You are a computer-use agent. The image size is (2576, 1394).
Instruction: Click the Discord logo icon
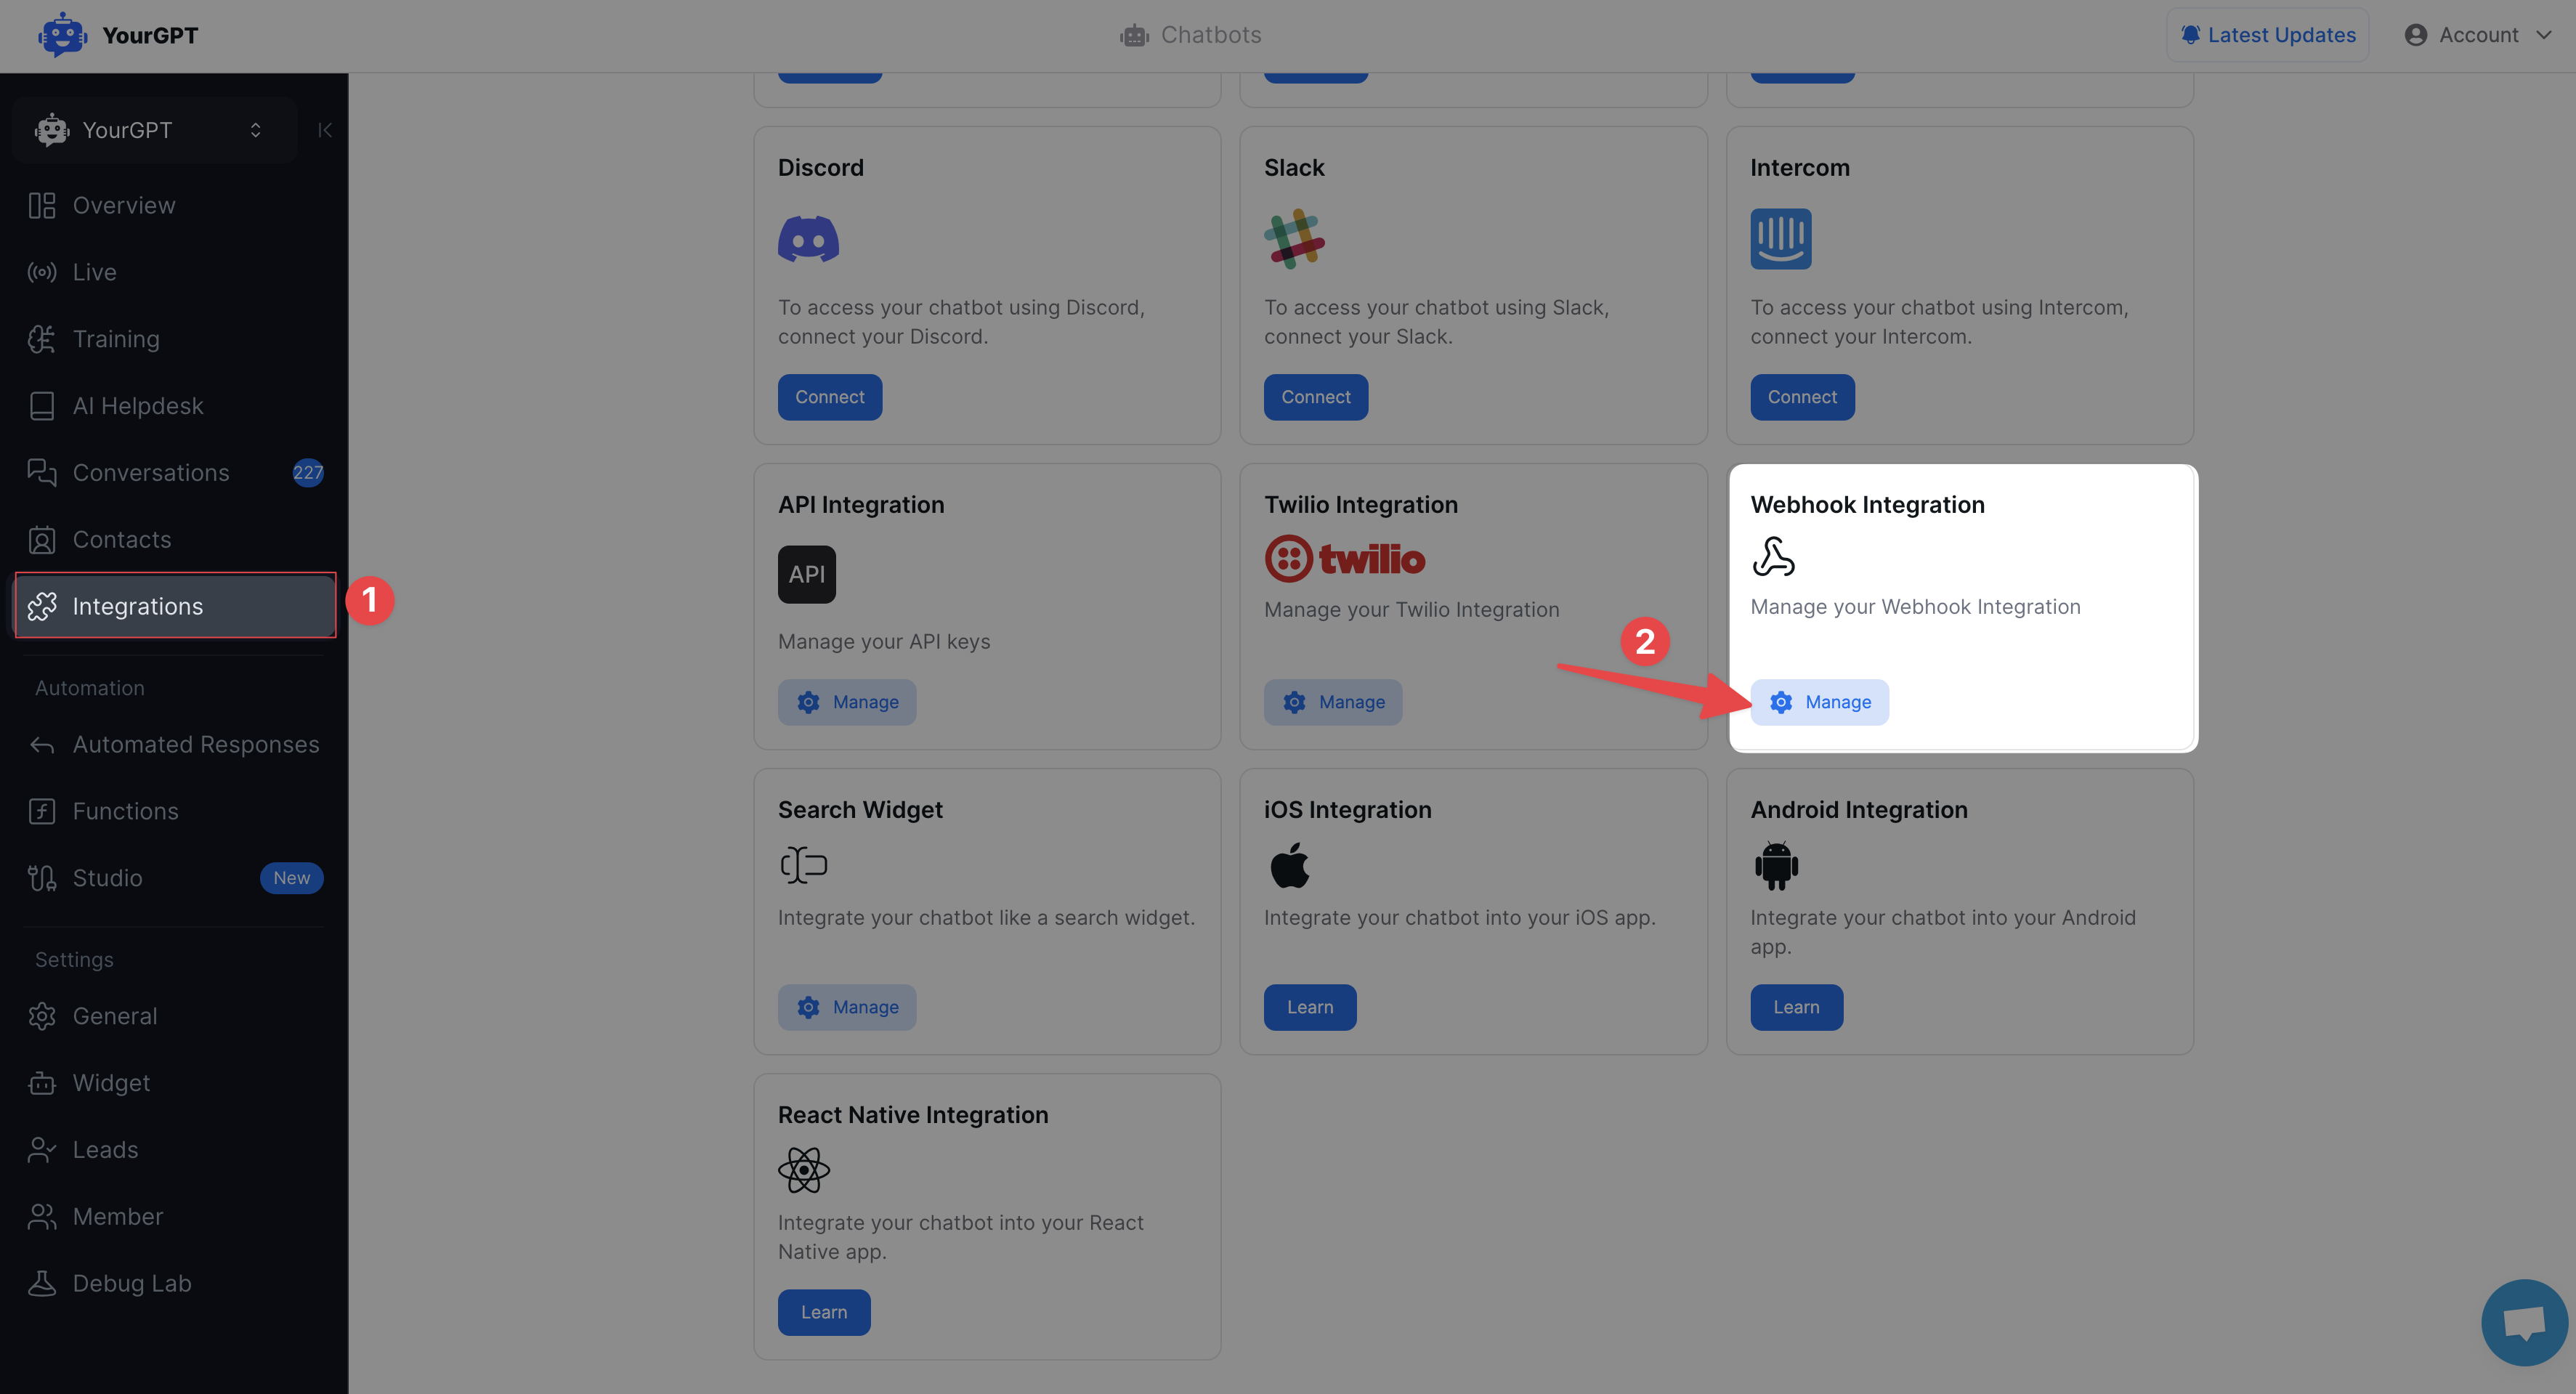[x=809, y=238]
